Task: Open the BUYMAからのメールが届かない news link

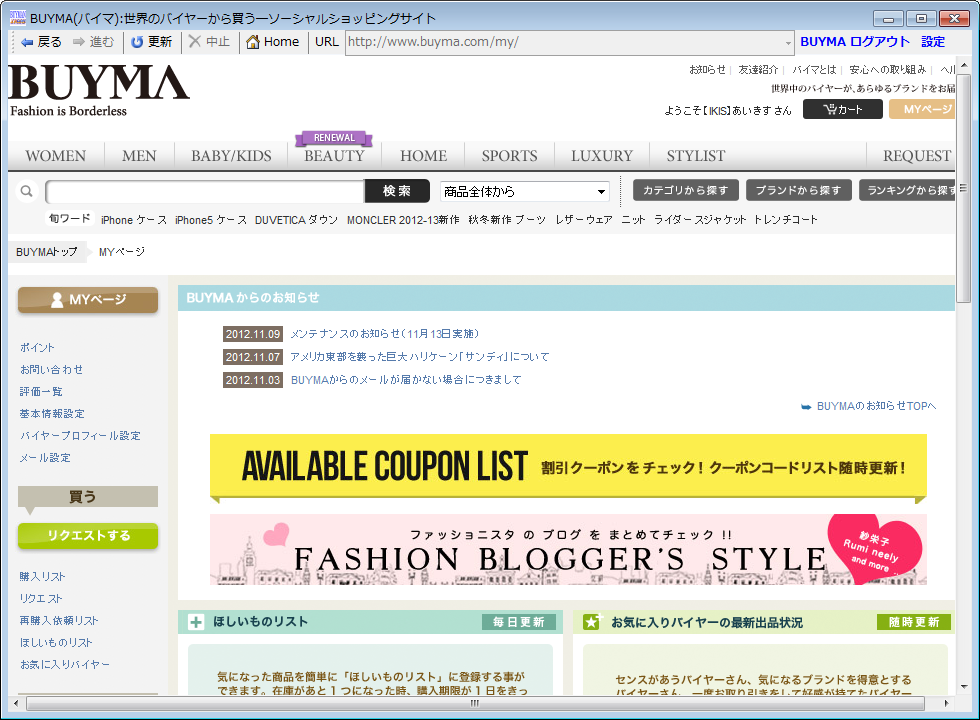Action: point(406,379)
